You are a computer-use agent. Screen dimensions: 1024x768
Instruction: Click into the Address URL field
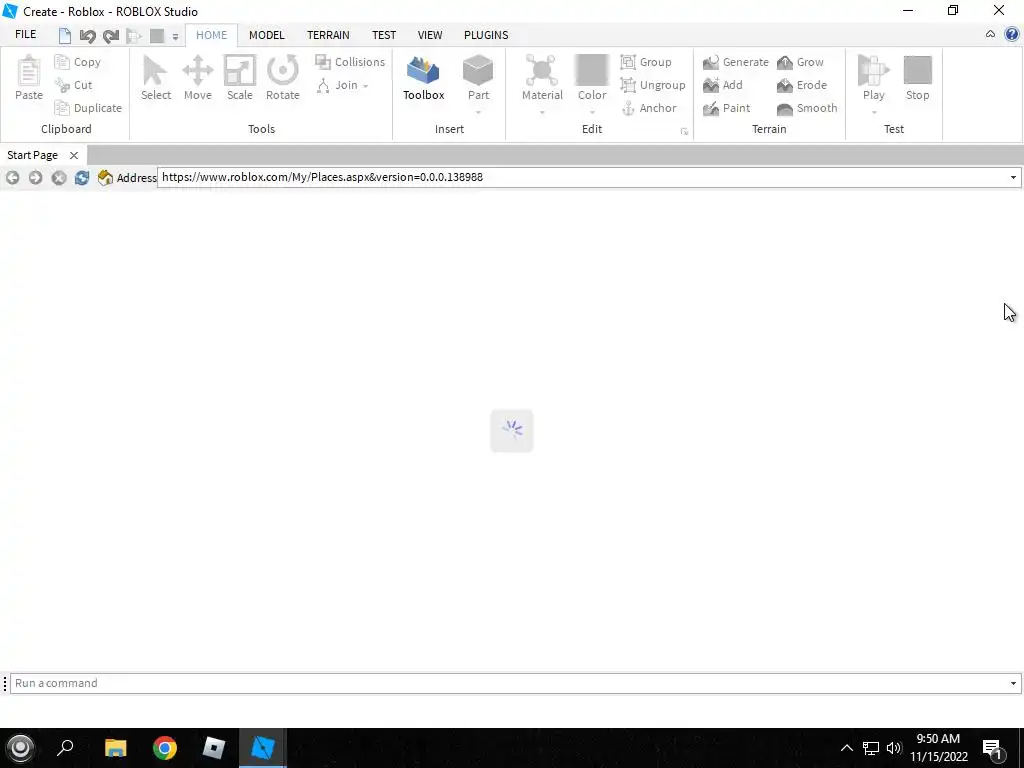click(581, 177)
